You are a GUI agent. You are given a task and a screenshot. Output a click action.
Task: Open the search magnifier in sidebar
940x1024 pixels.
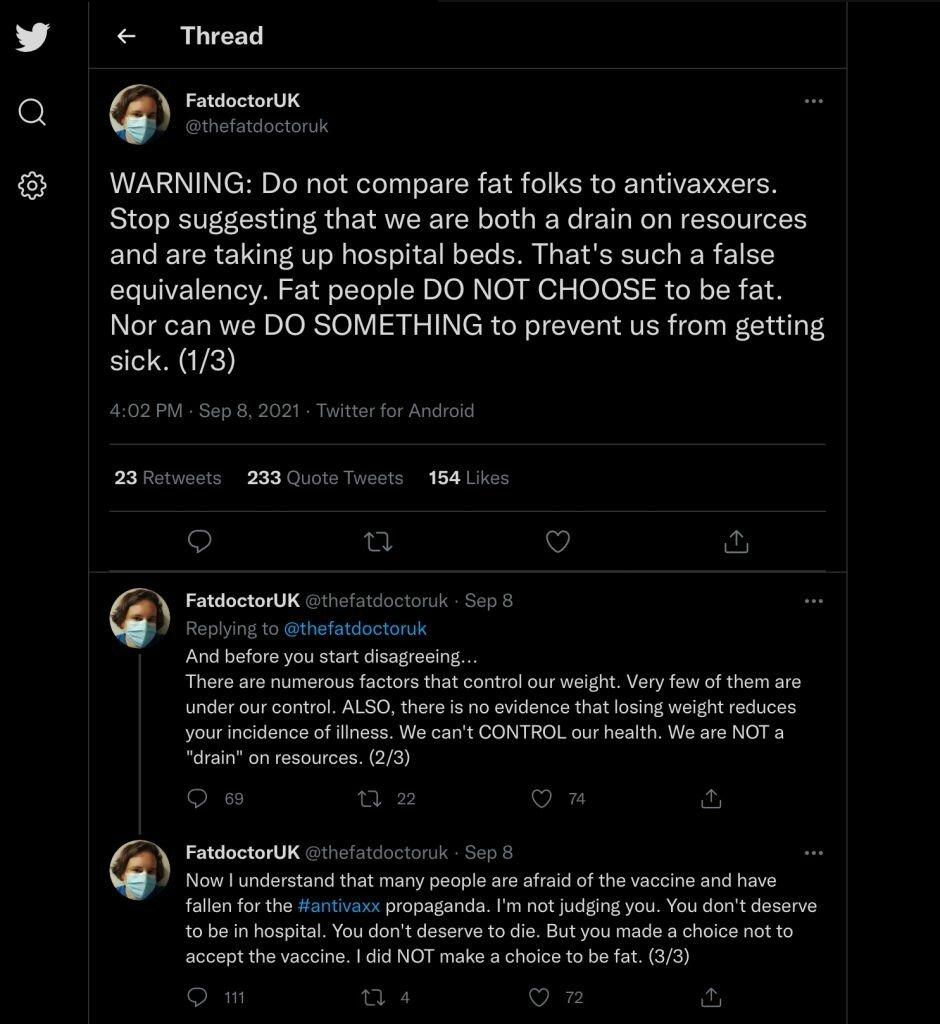click(32, 112)
